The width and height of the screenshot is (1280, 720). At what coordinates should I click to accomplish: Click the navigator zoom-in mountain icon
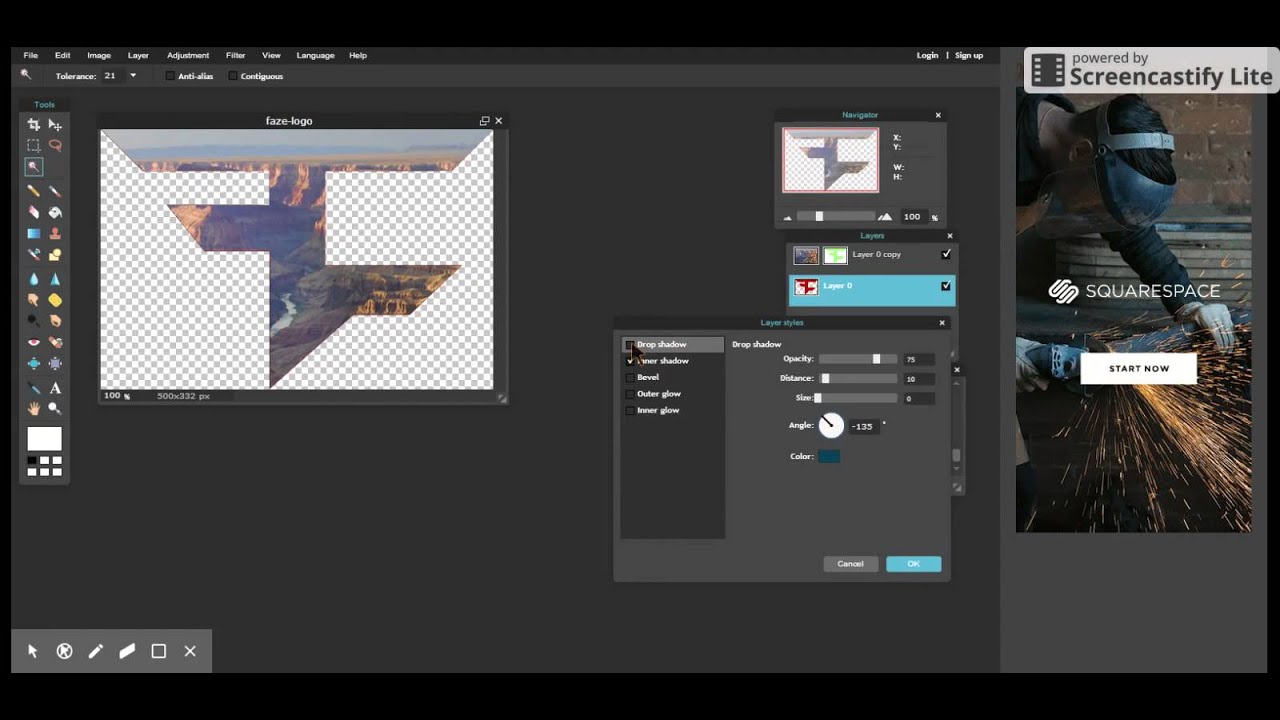click(884, 217)
